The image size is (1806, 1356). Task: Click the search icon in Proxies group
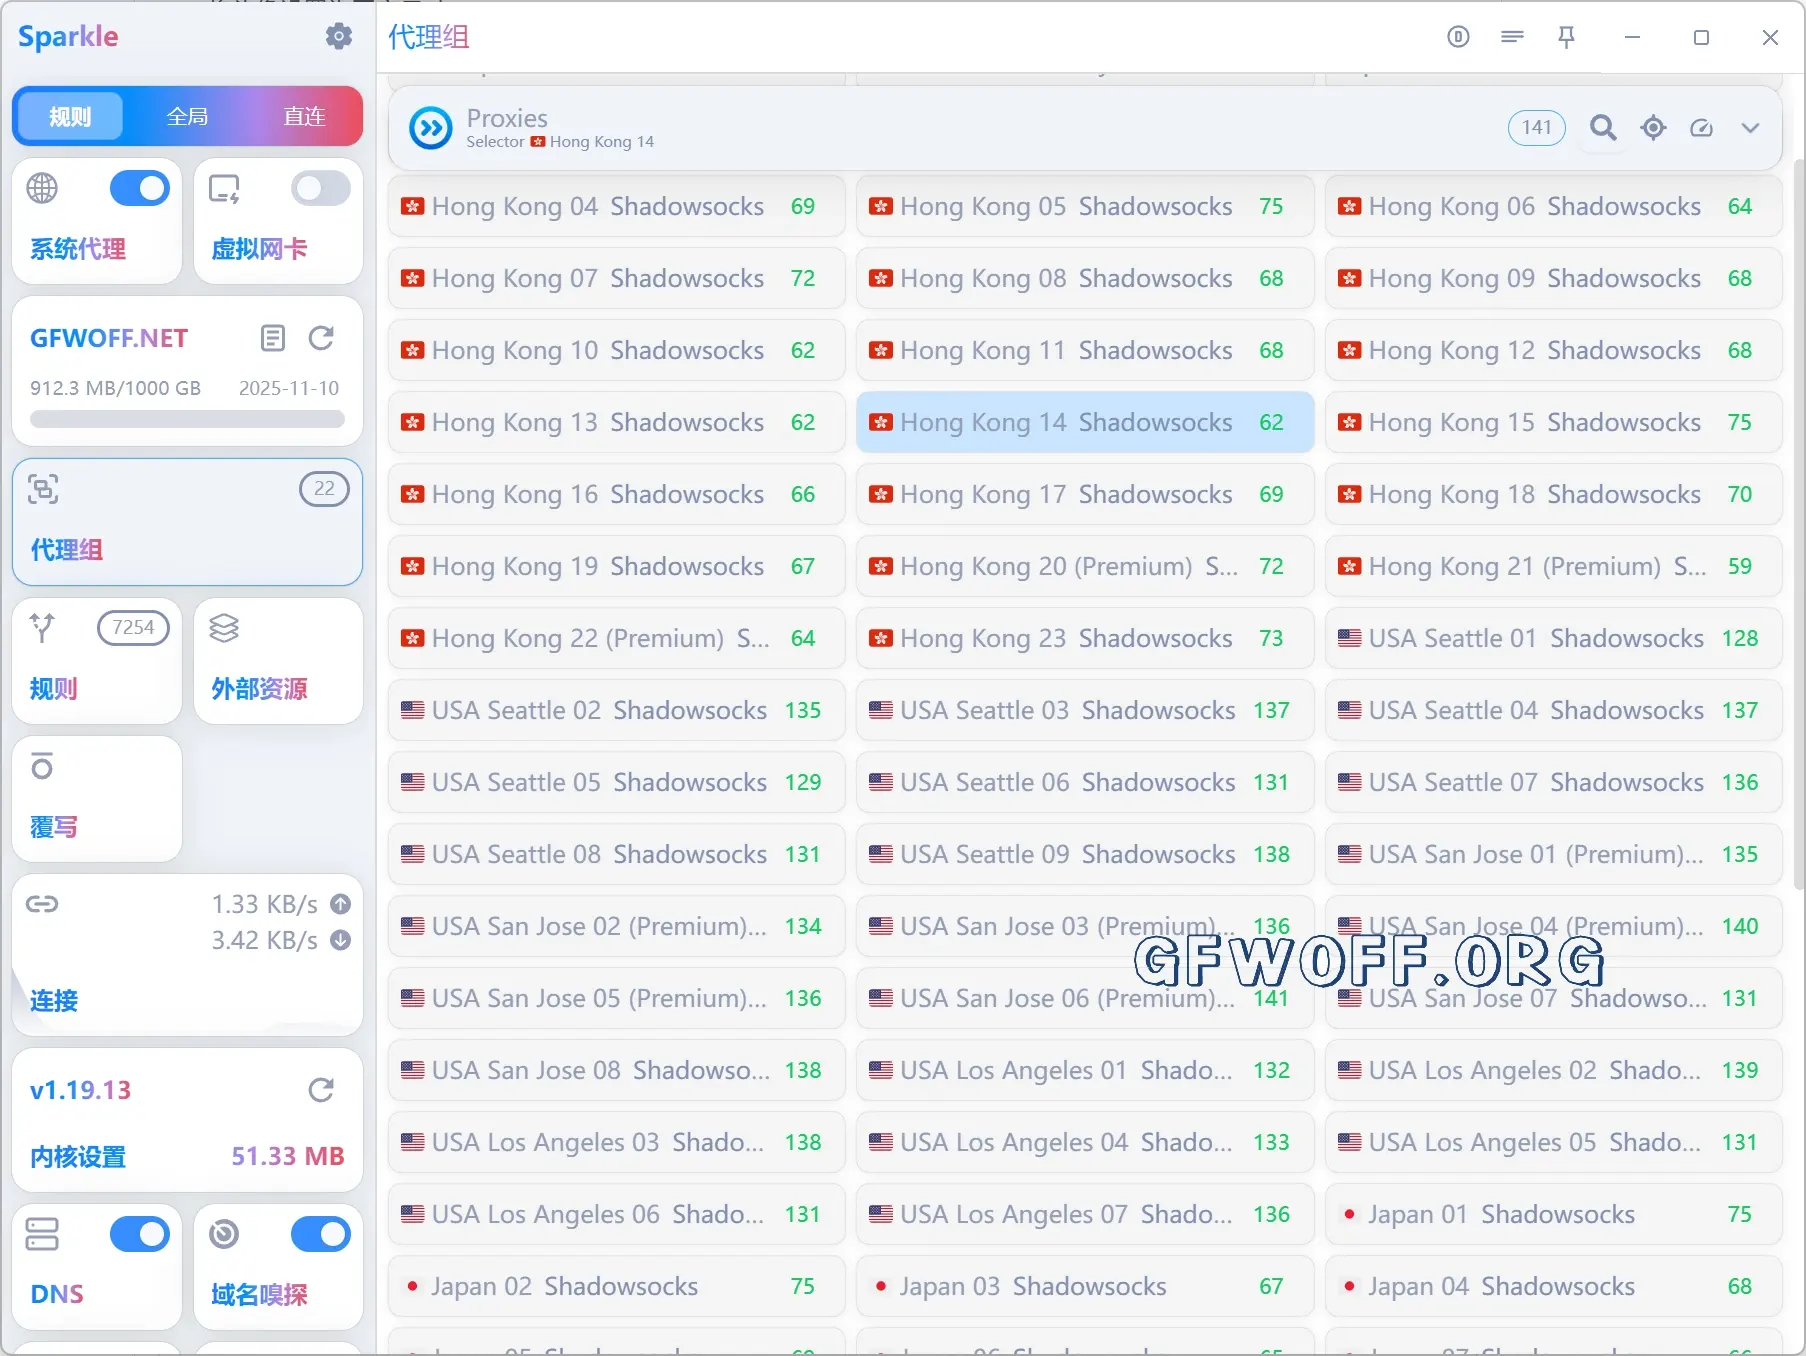pyautogui.click(x=1603, y=128)
